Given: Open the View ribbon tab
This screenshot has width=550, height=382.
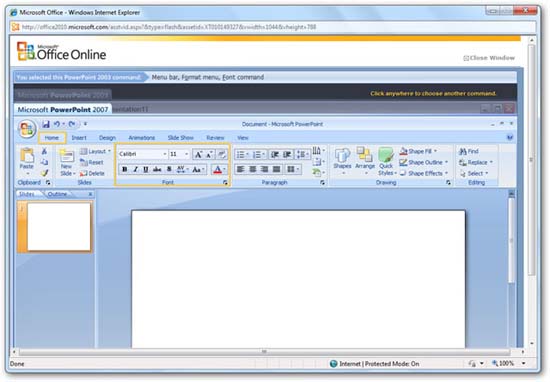Looking at the screenshot, I should (243, 138).
